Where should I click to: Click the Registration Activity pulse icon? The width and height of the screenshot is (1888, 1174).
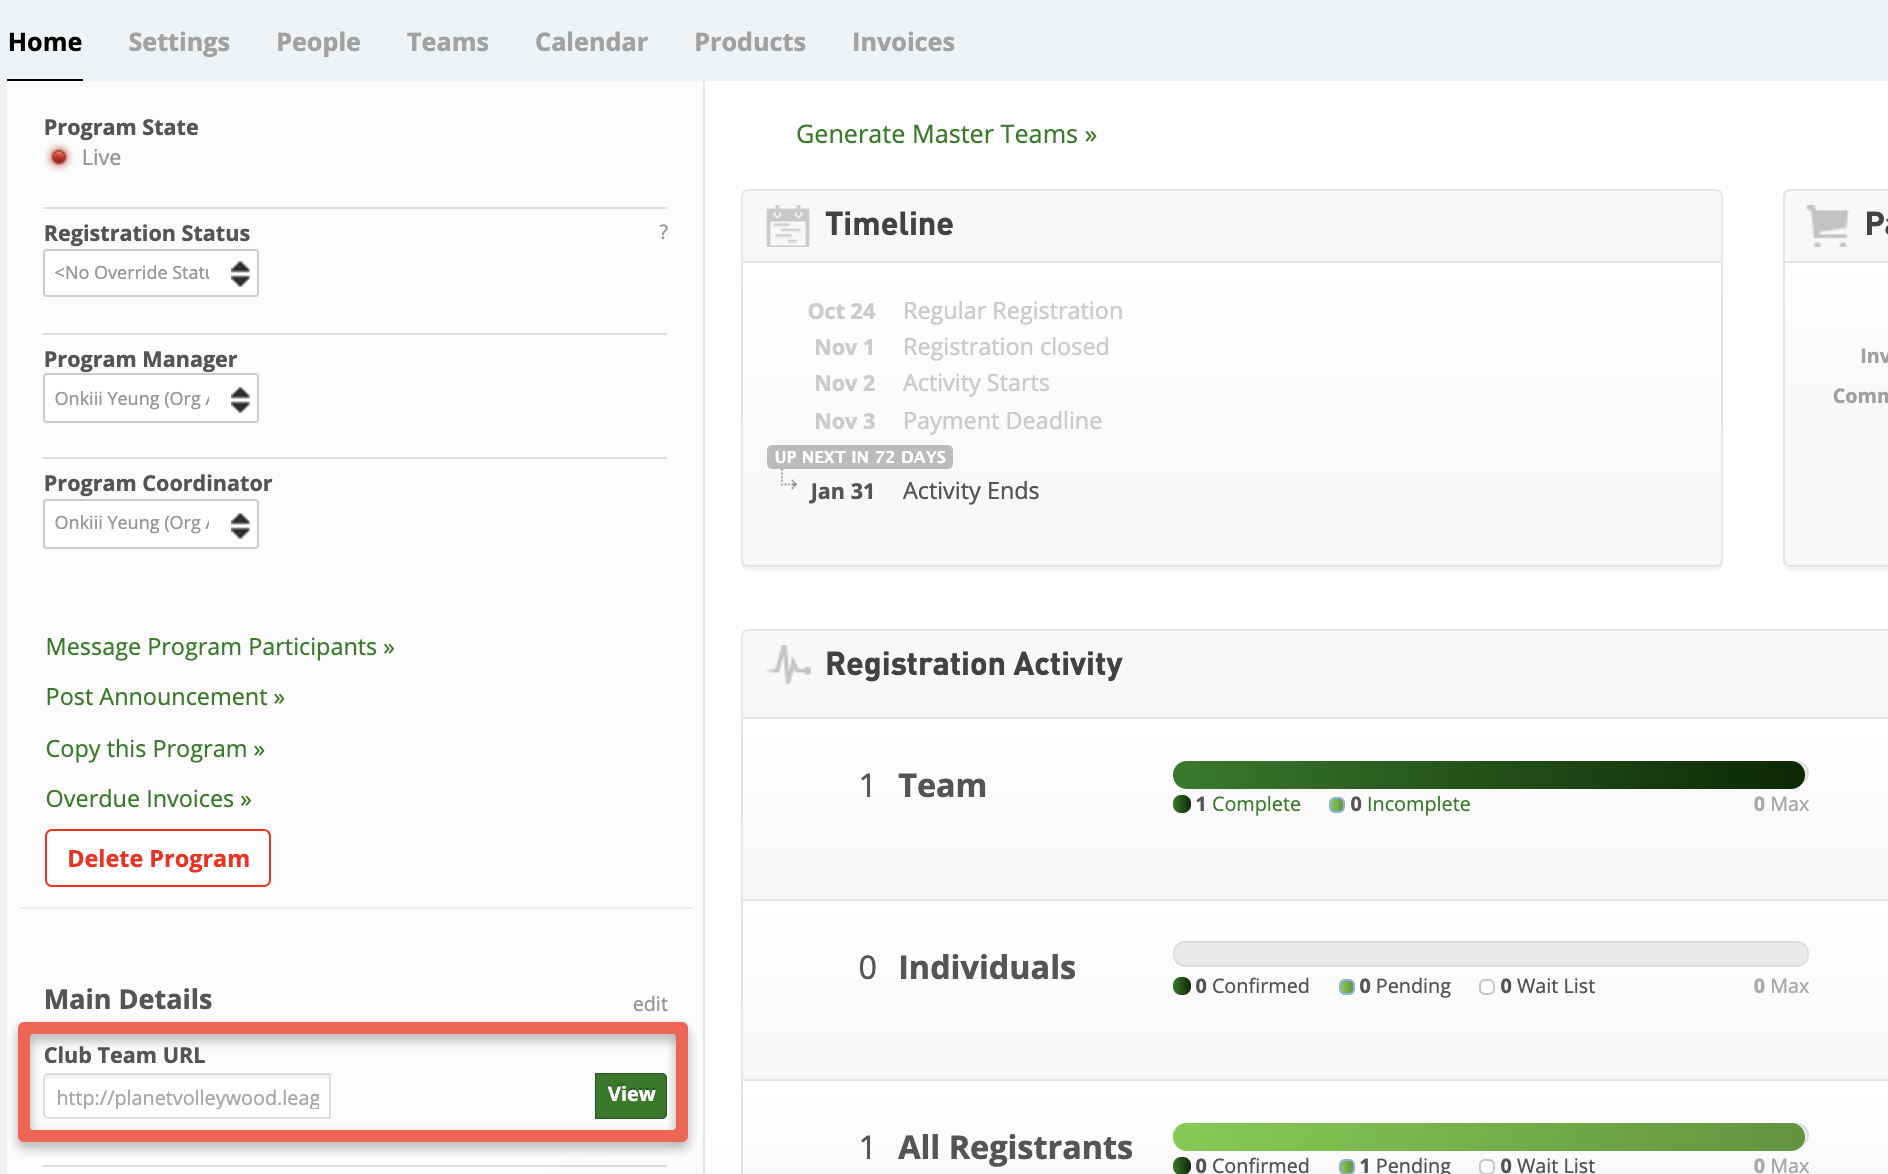point(790,663)
